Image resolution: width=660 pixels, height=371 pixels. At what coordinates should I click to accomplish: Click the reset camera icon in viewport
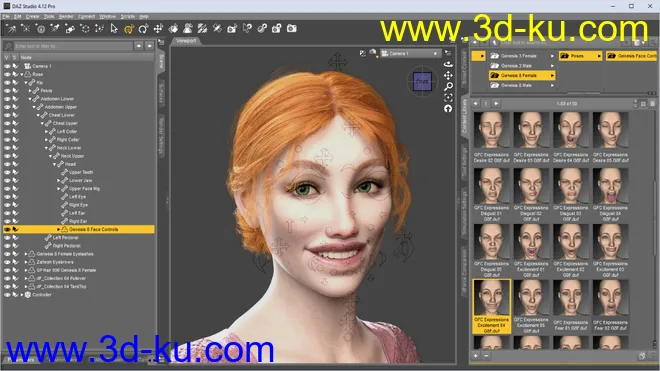[x=448, y=109]
